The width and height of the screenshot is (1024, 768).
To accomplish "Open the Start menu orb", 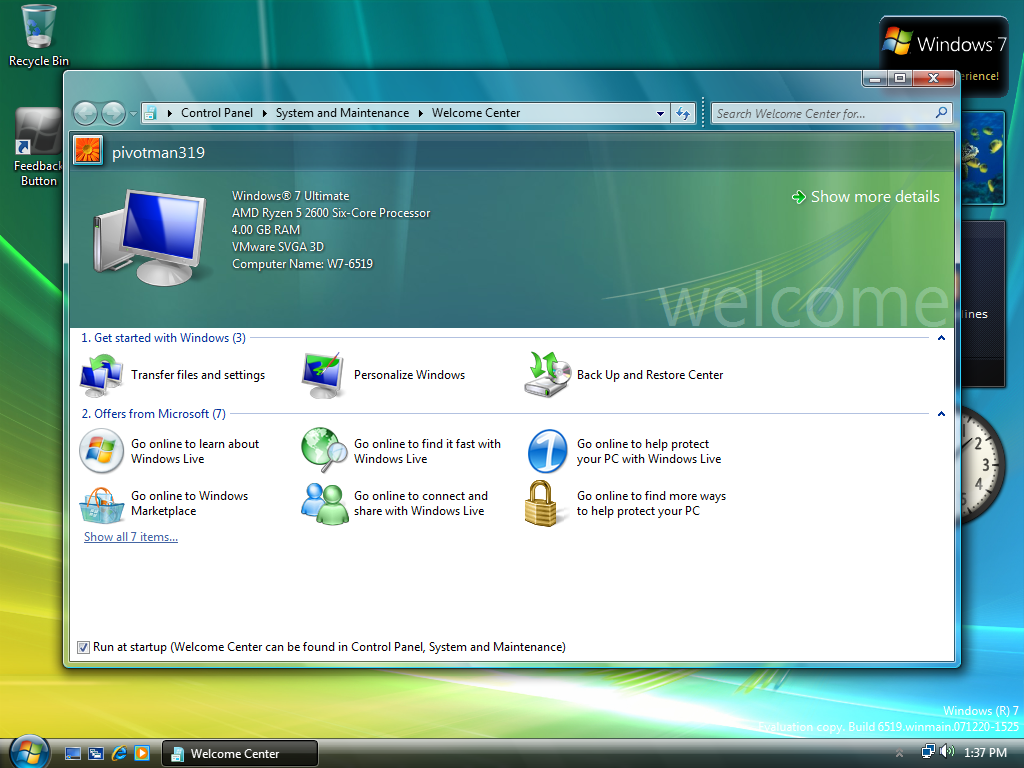I will pos(28,751).
